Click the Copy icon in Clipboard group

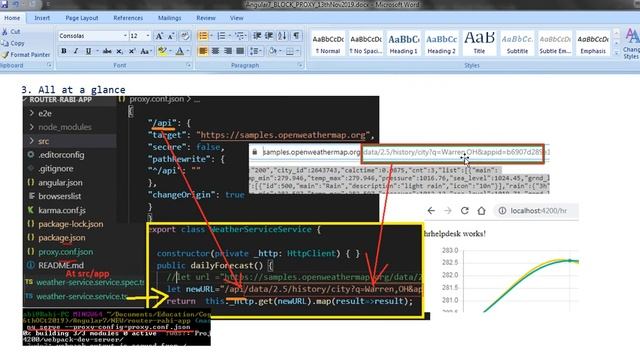[x=5, y=43]
